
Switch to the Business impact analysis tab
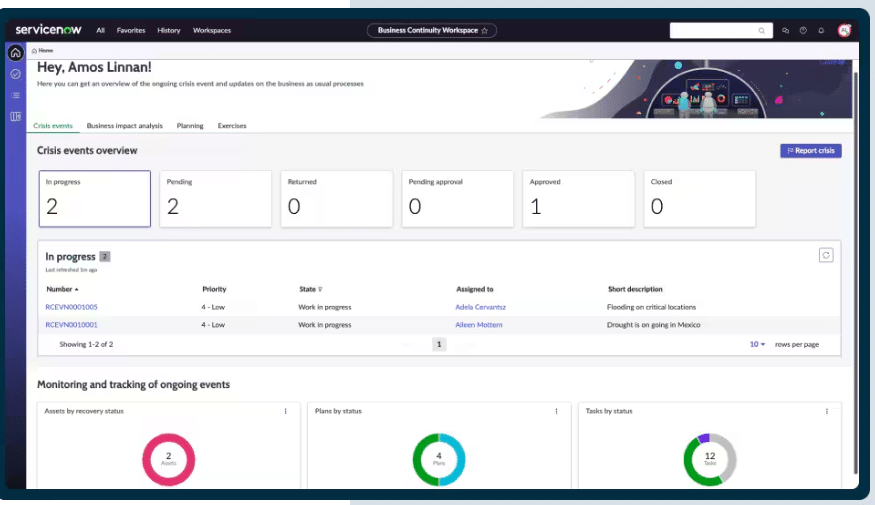pos(124,126)
